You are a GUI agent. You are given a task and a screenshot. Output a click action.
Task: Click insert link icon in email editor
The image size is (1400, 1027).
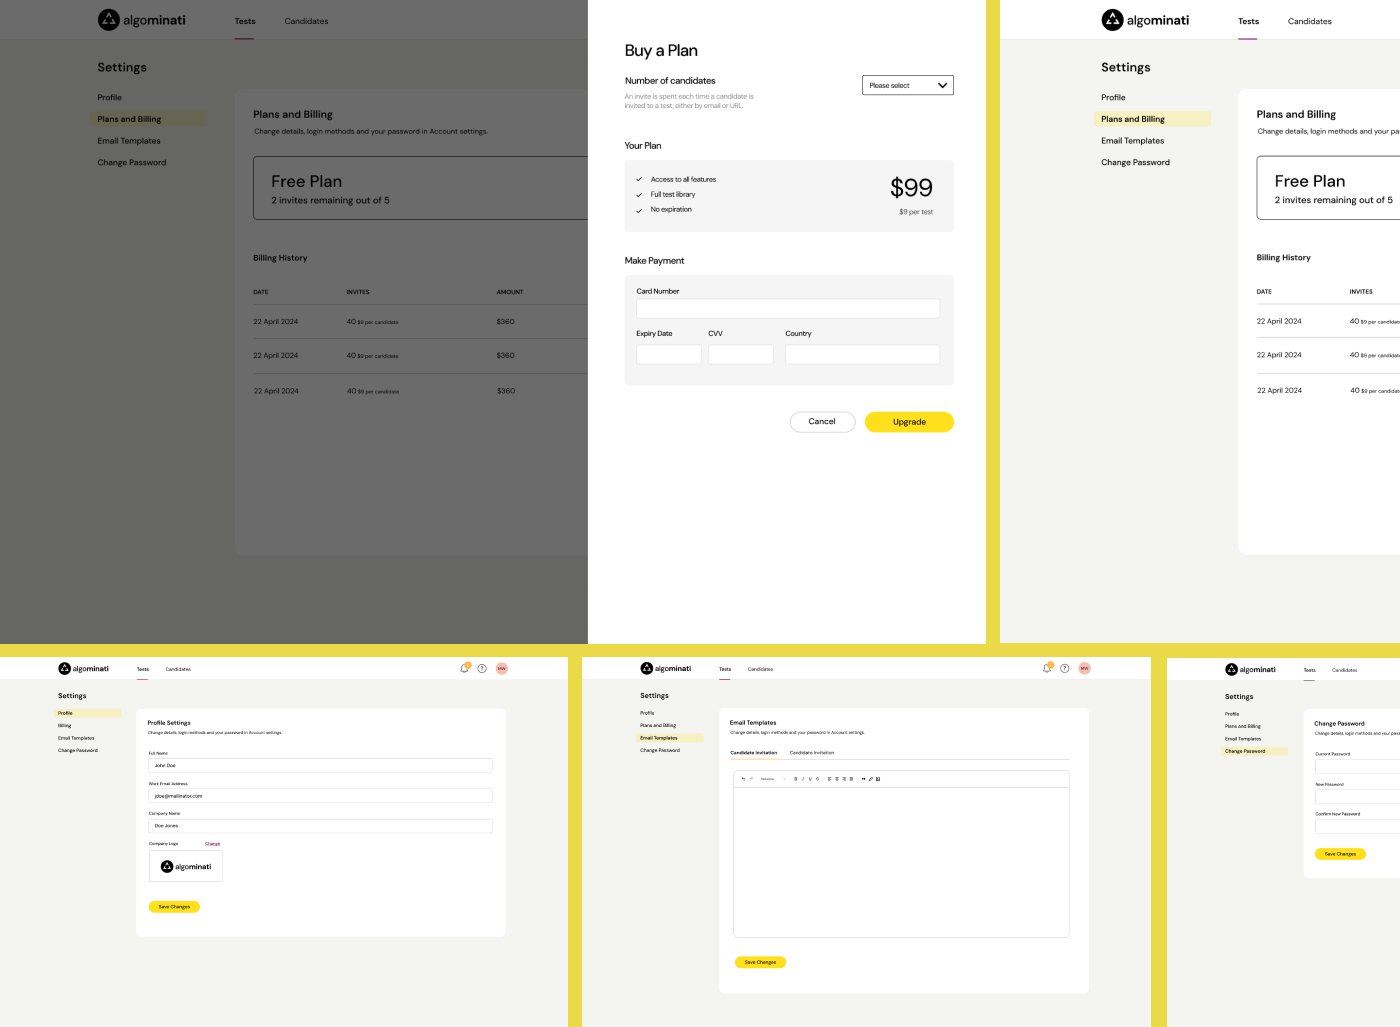pyautogui.click(x=870, y=779)
